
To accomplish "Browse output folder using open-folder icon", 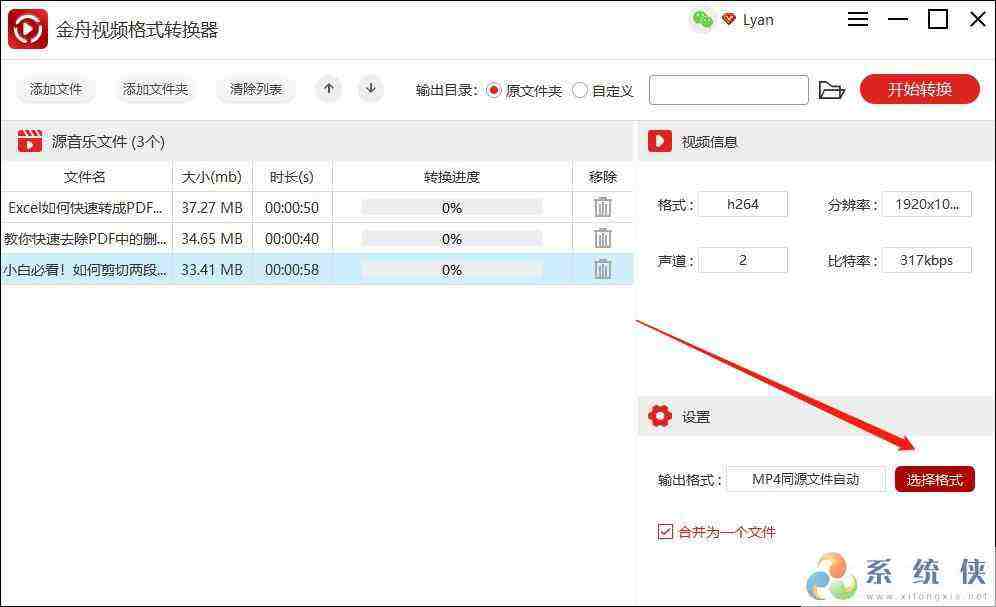I will pyautogui.click(x=831, y=90).
